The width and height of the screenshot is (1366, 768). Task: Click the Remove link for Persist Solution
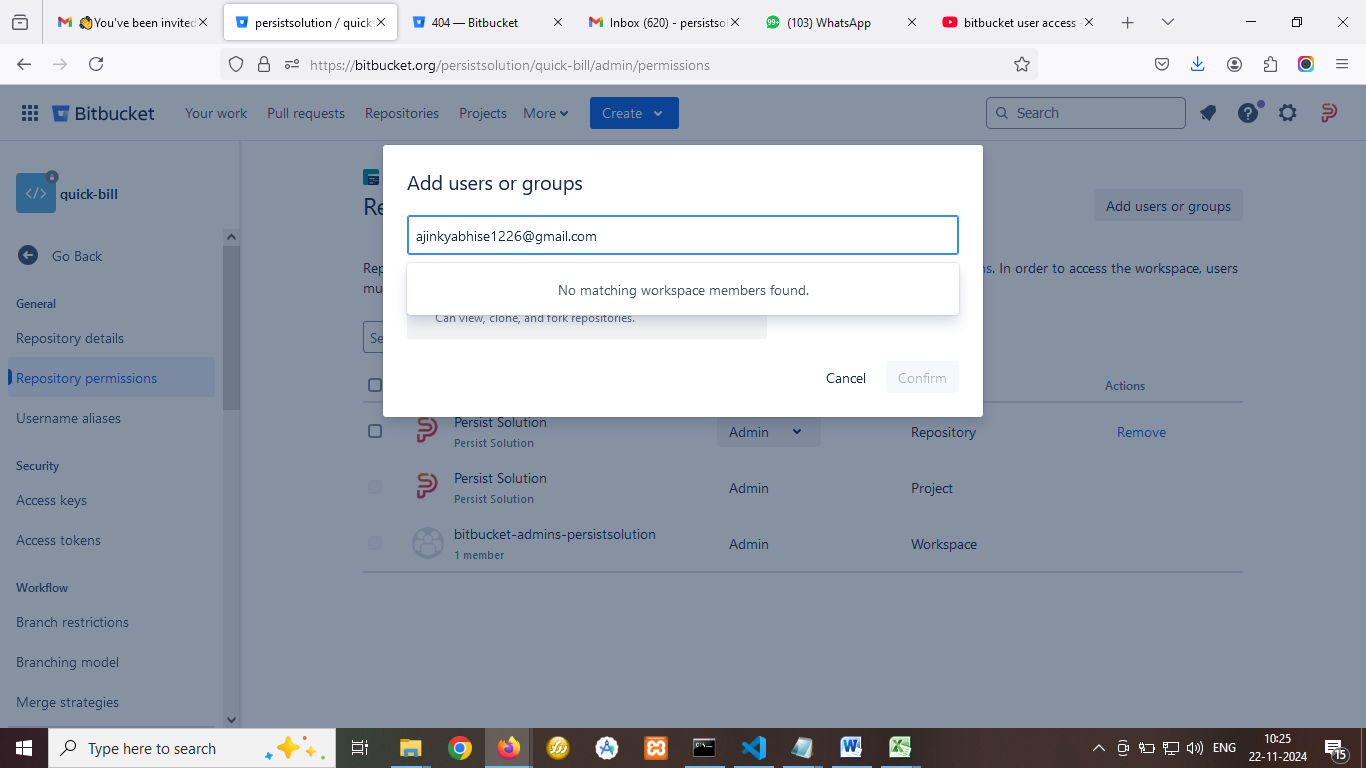(x=1141, y=432)
